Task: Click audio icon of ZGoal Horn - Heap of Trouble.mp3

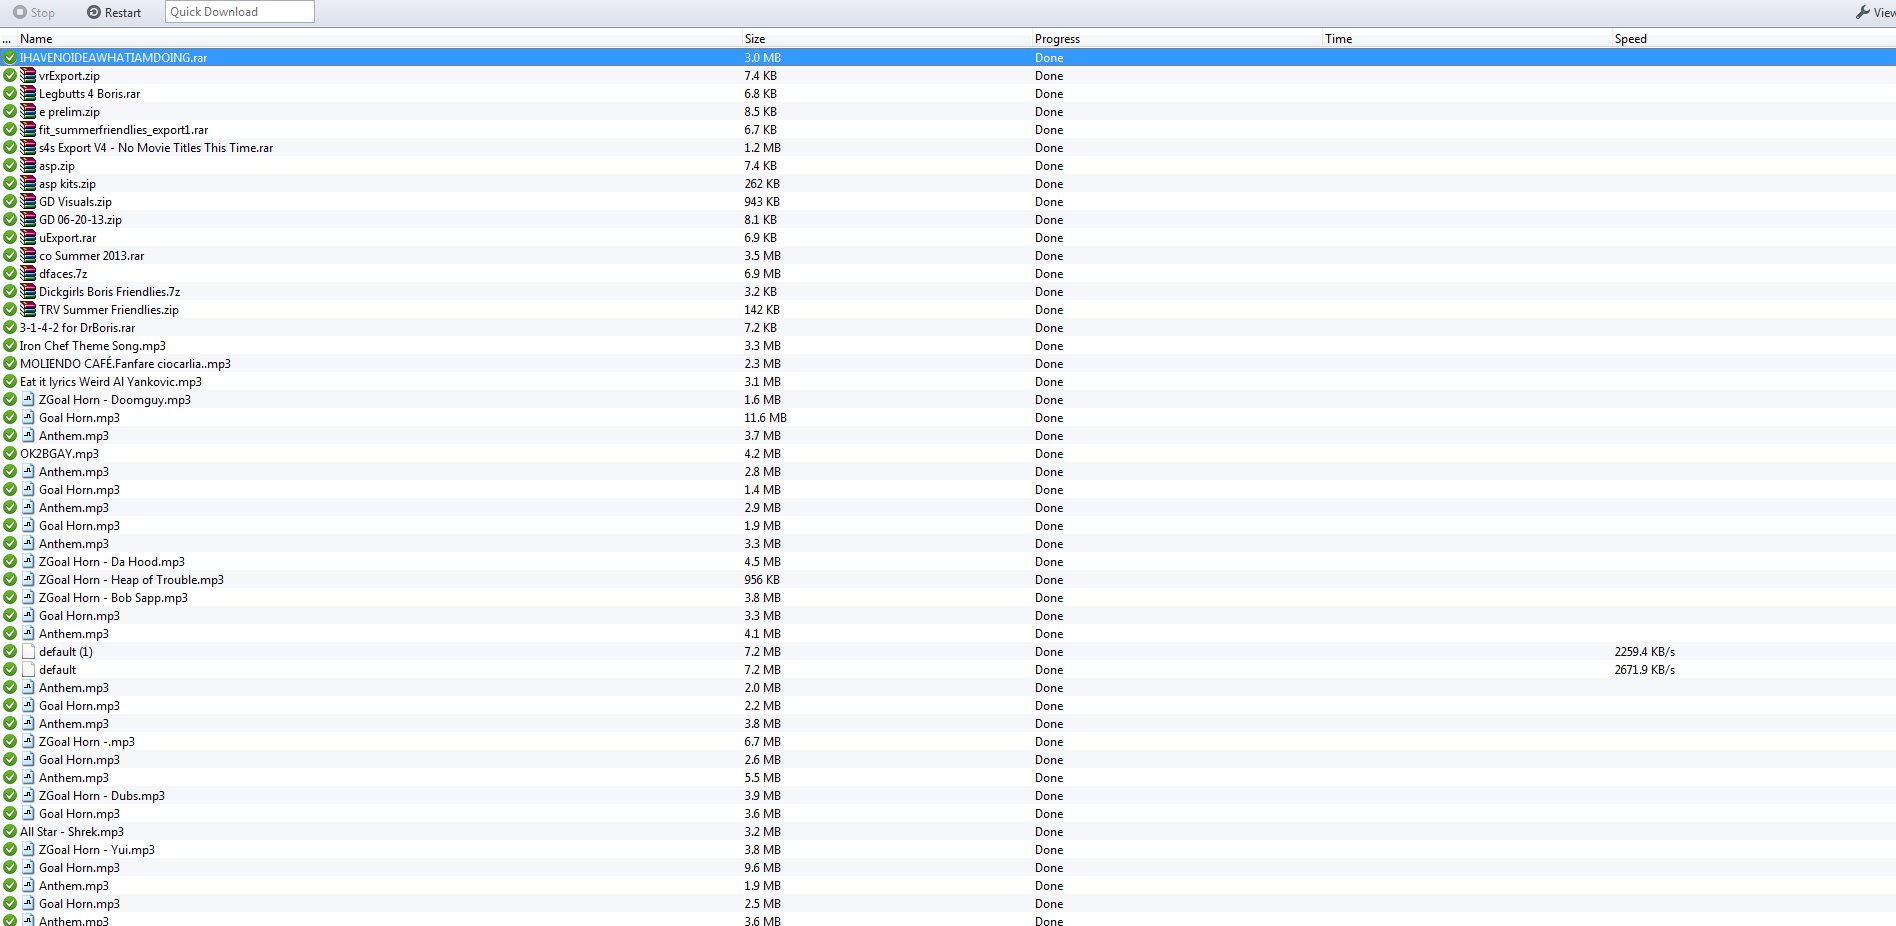Action: click(28, 580)
